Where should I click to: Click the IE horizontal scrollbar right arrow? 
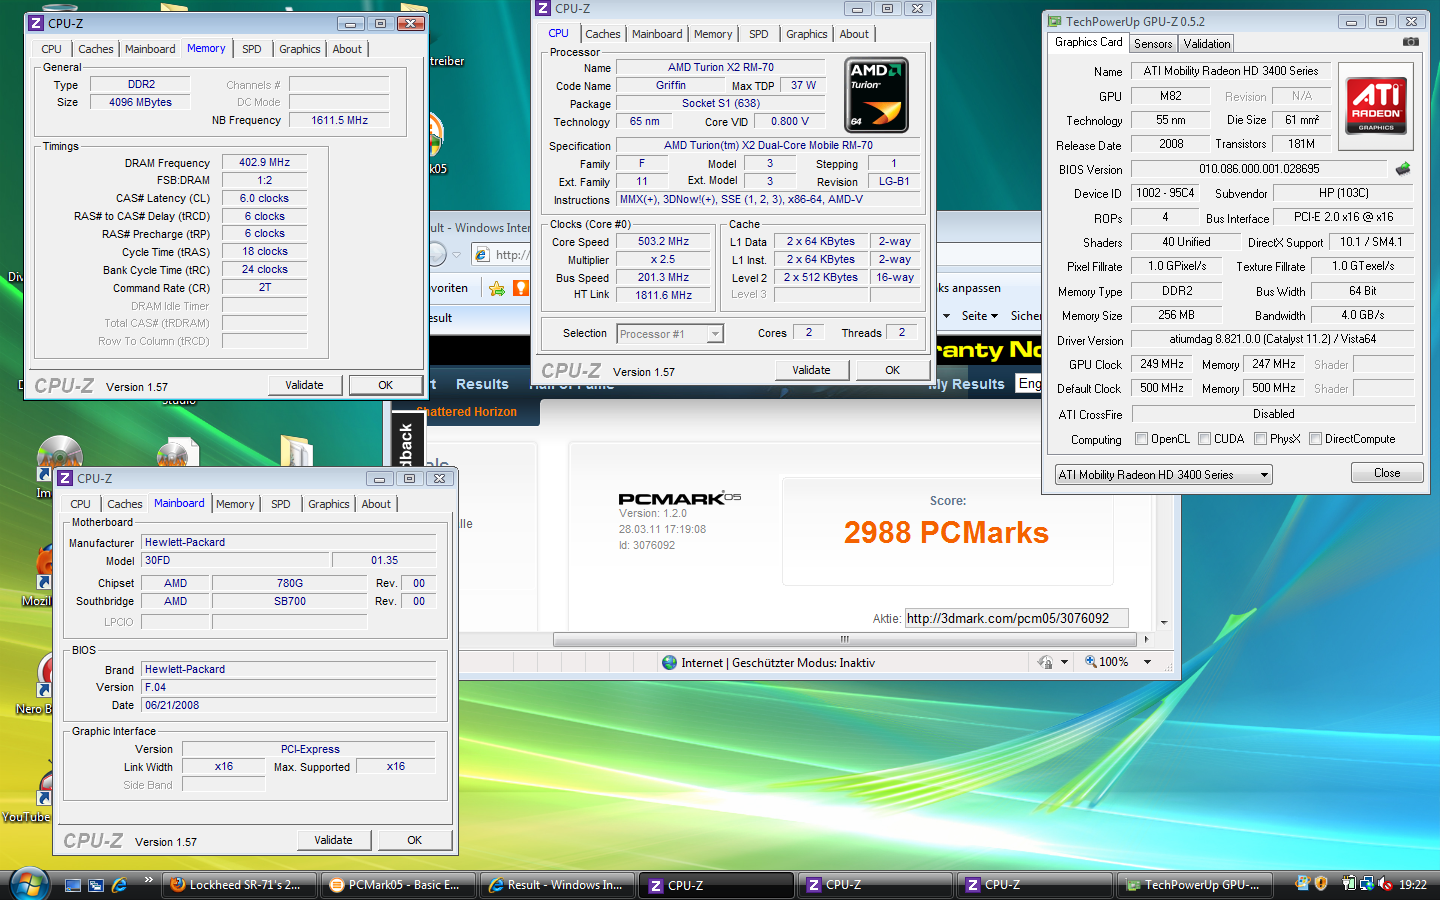(x=1146, y=639)
